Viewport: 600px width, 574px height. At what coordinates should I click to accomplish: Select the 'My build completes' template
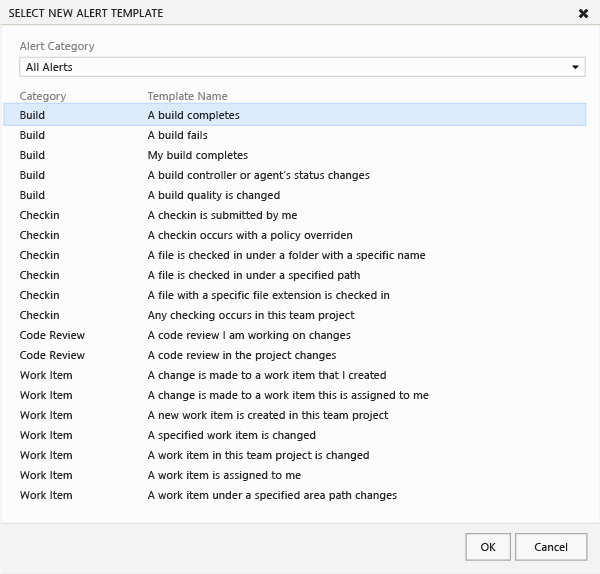pyautogui.click(x=295, y=155)
